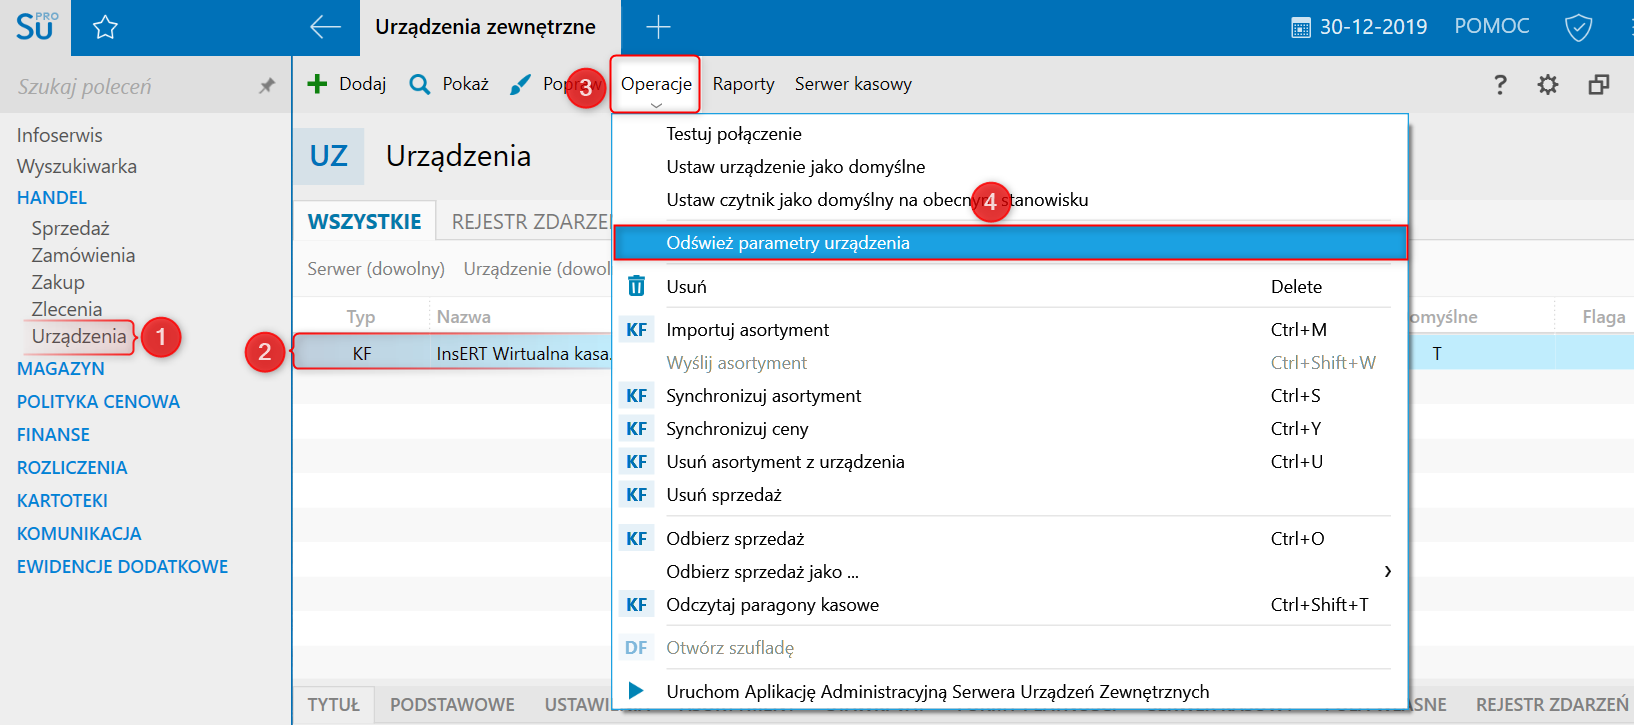
Task: Switch to REJESTR ZDARZEŃ top tab
Action: coord(530,222)
